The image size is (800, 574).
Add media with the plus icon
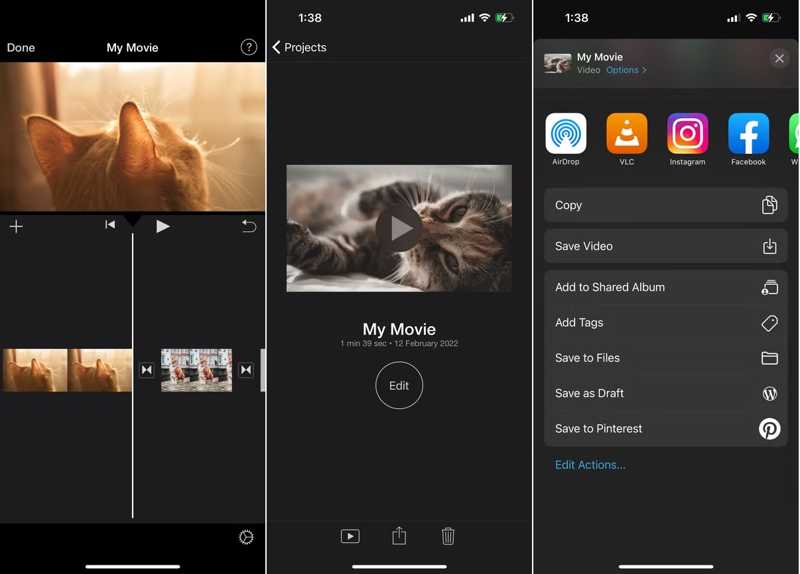pyautogui.click(x=16, y=226)
